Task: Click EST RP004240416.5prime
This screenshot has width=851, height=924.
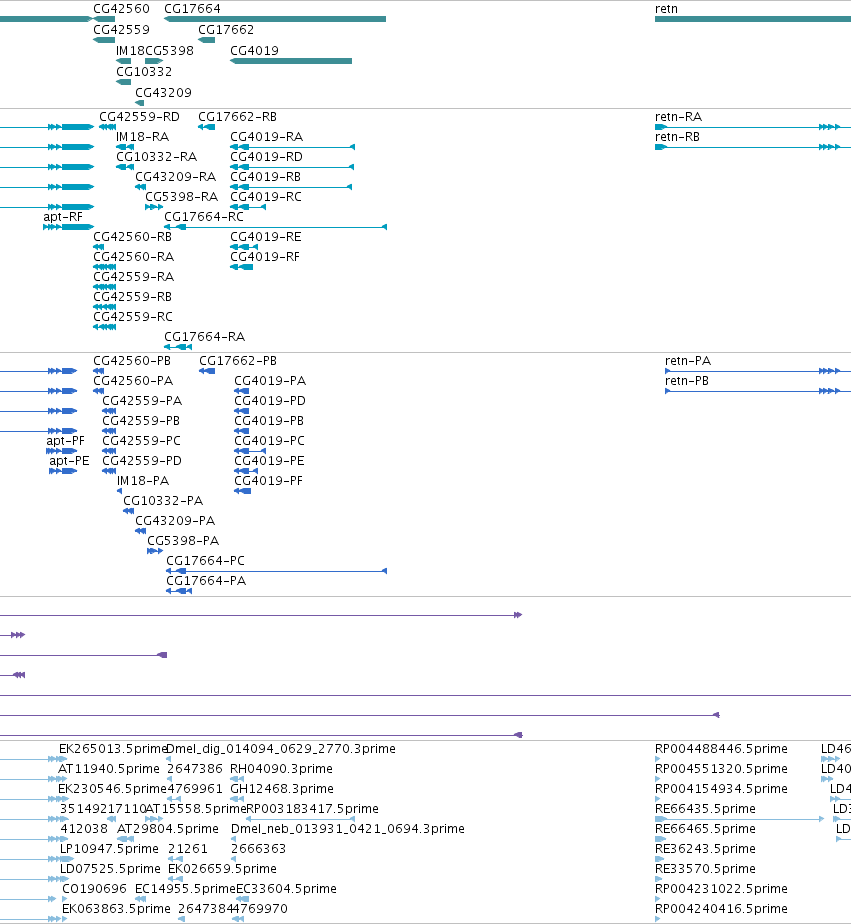Action: click(x=721, y=909)
